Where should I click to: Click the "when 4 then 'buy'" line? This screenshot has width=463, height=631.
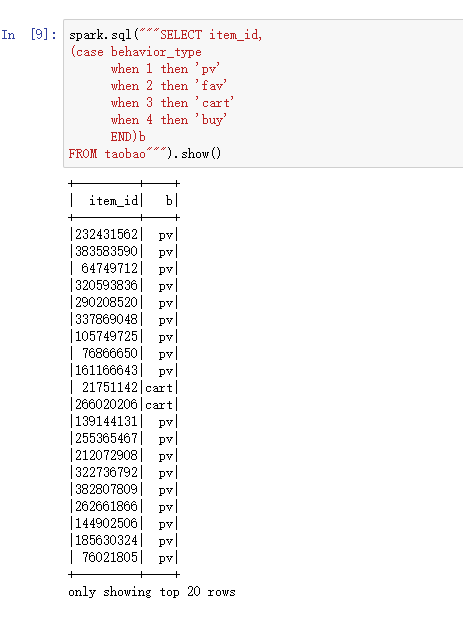pyautogui.click(x=169, y=120)
